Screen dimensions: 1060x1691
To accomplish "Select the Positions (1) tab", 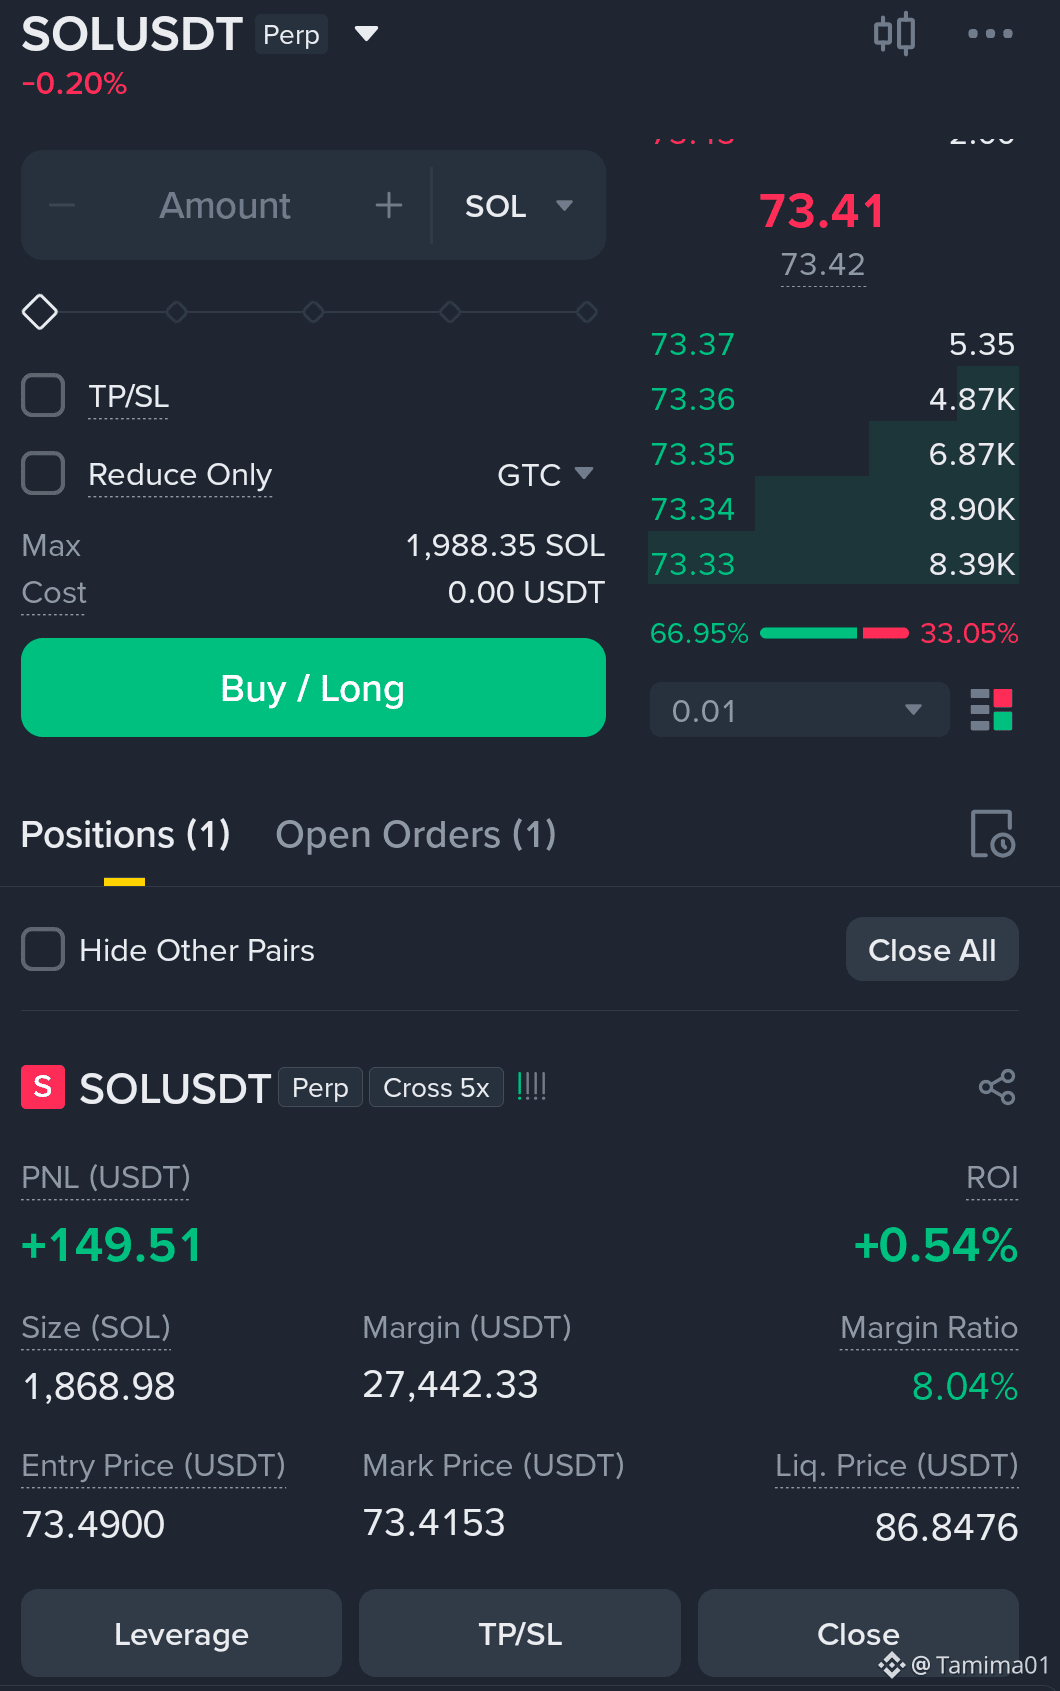I will [125, 834].
